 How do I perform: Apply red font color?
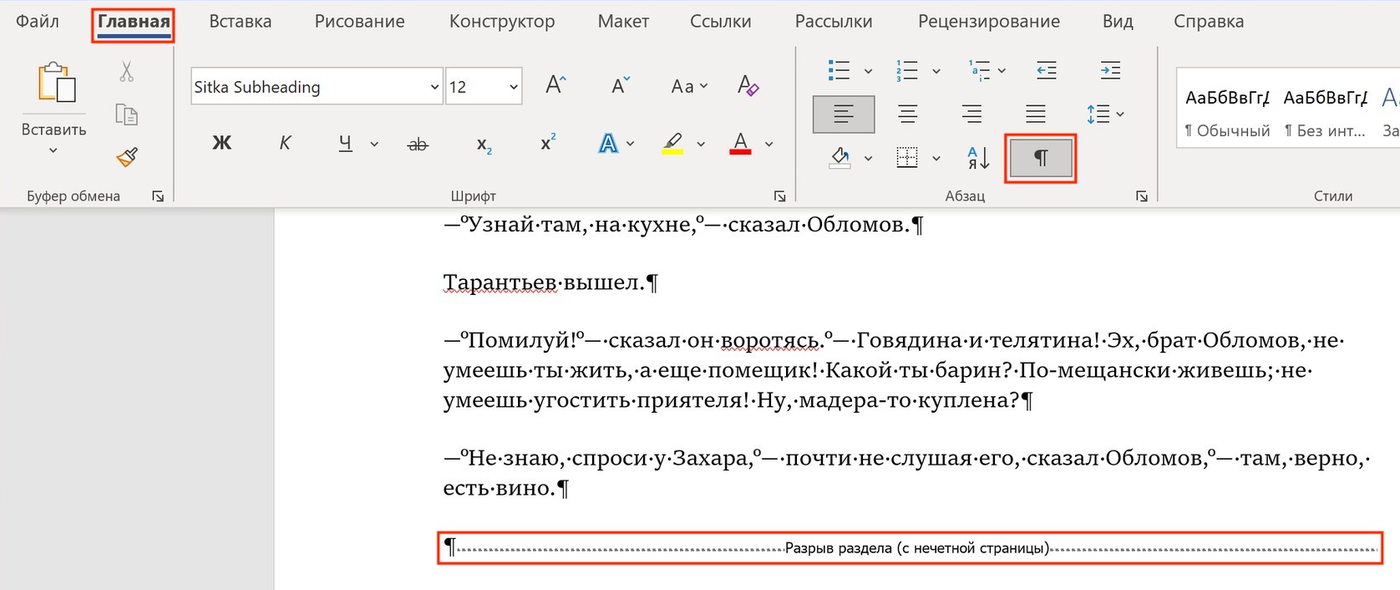[741, 144]
